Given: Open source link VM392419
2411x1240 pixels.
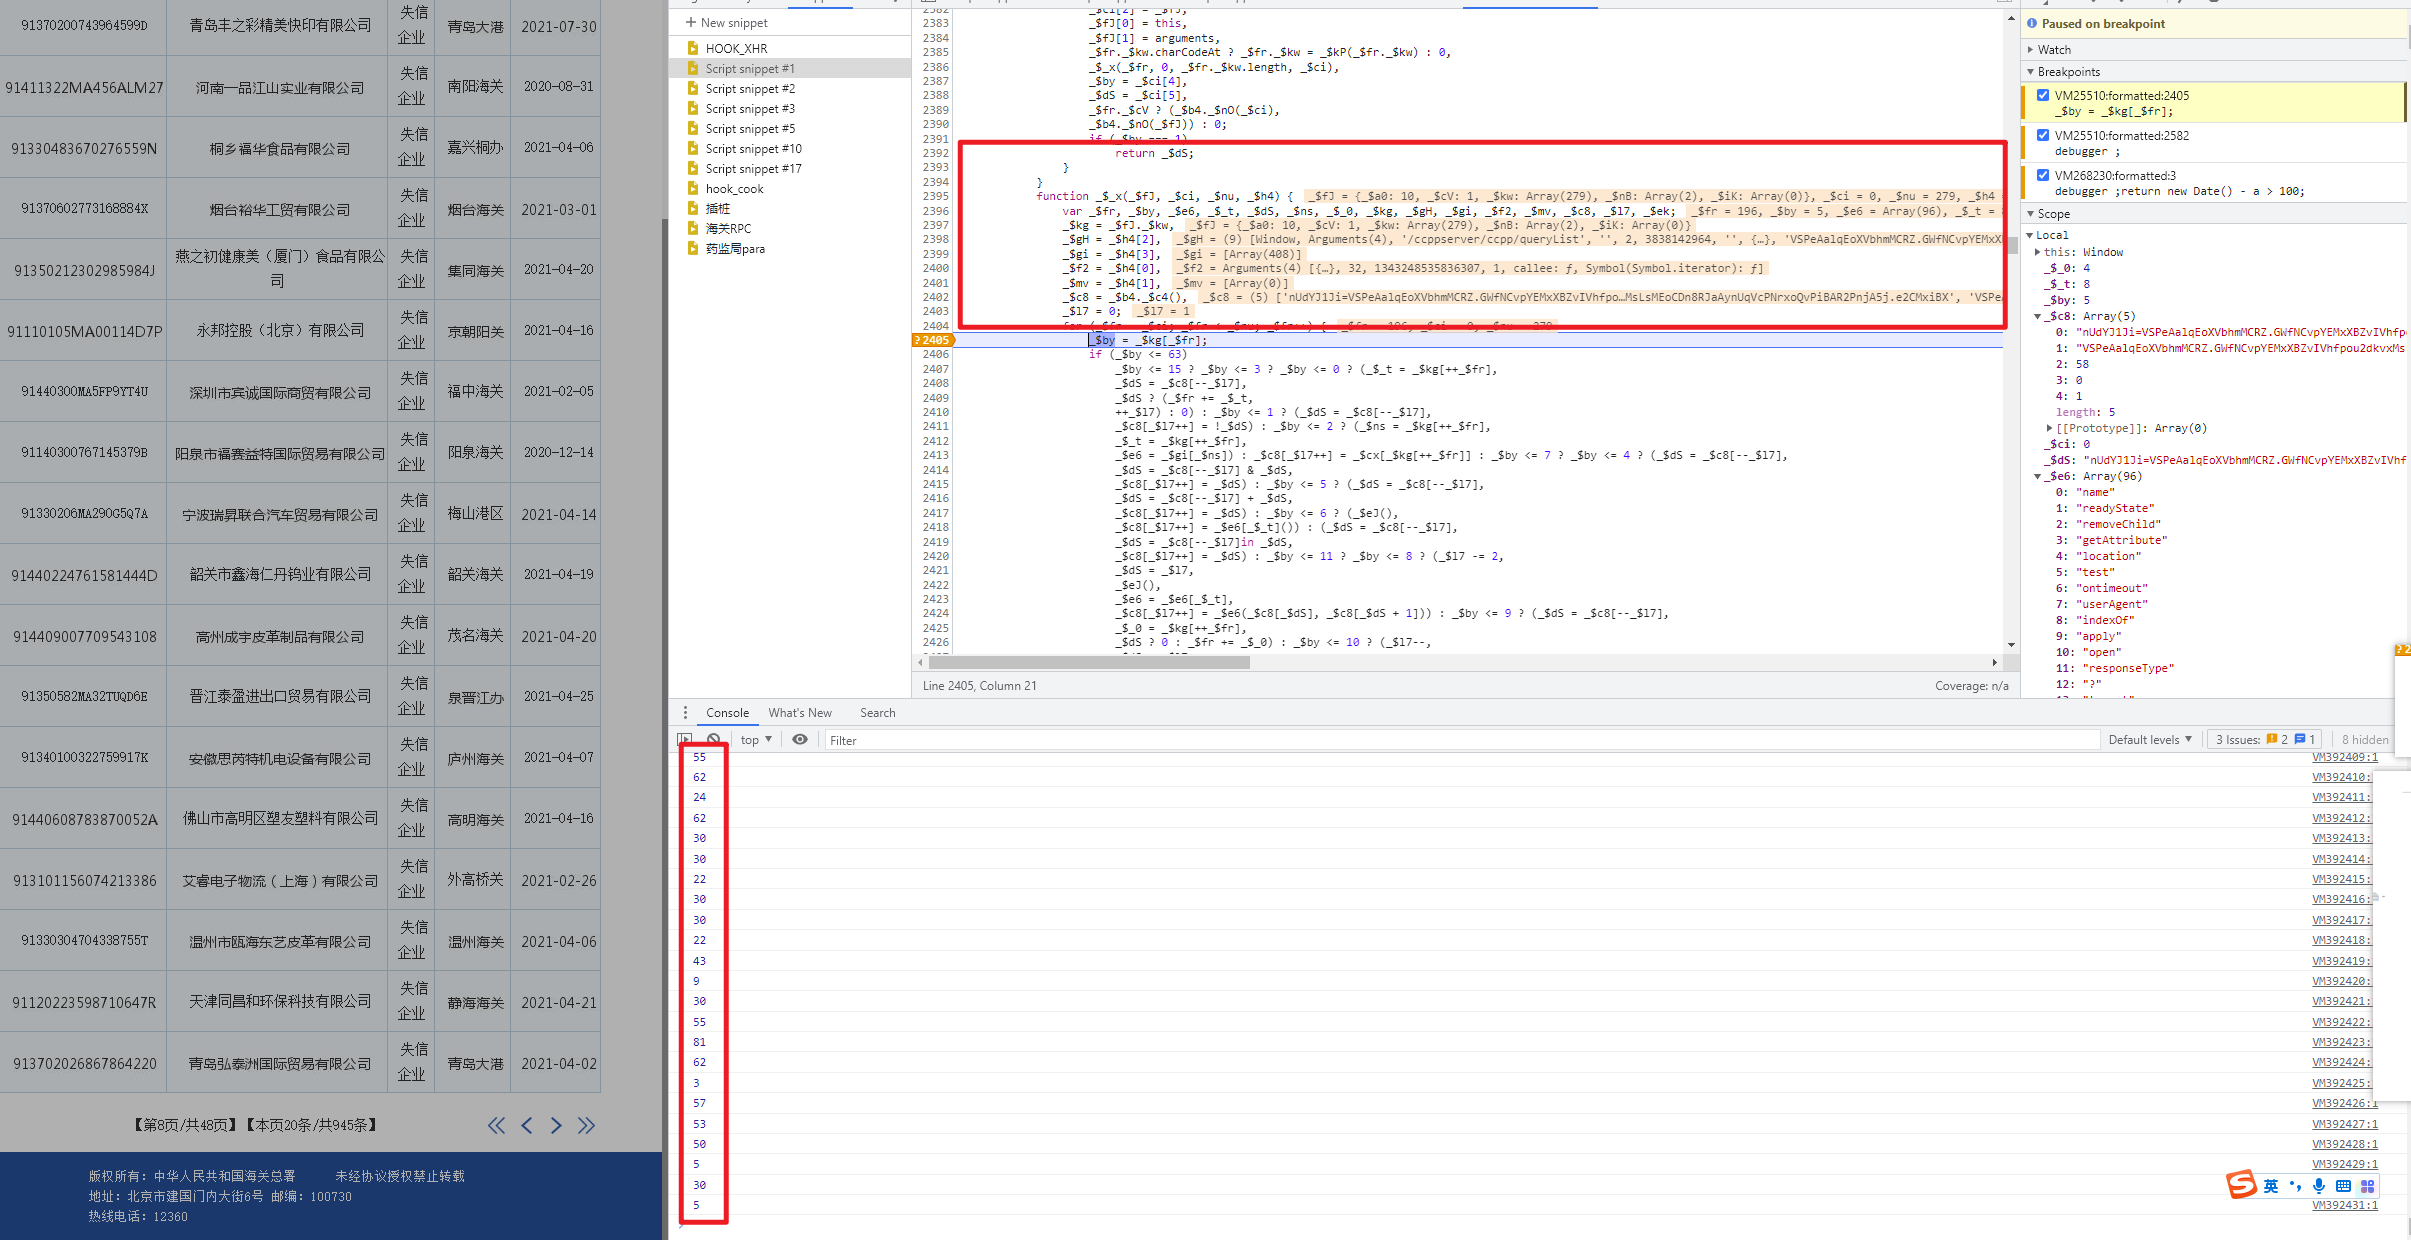Looking at the screenshot, I should click(x=2341, y=961).
